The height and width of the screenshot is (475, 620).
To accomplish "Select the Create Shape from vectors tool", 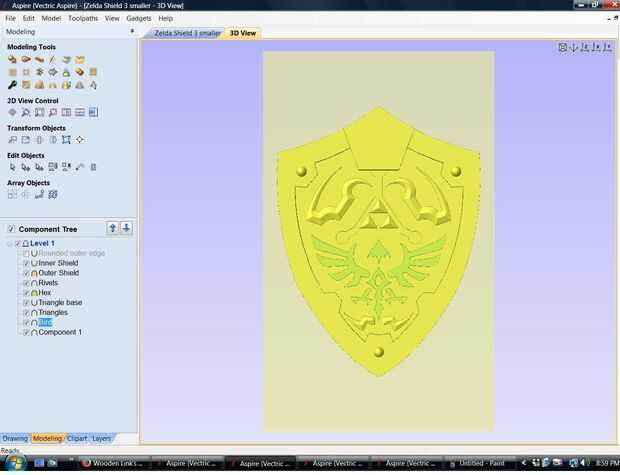I will (x=12, y=60).
